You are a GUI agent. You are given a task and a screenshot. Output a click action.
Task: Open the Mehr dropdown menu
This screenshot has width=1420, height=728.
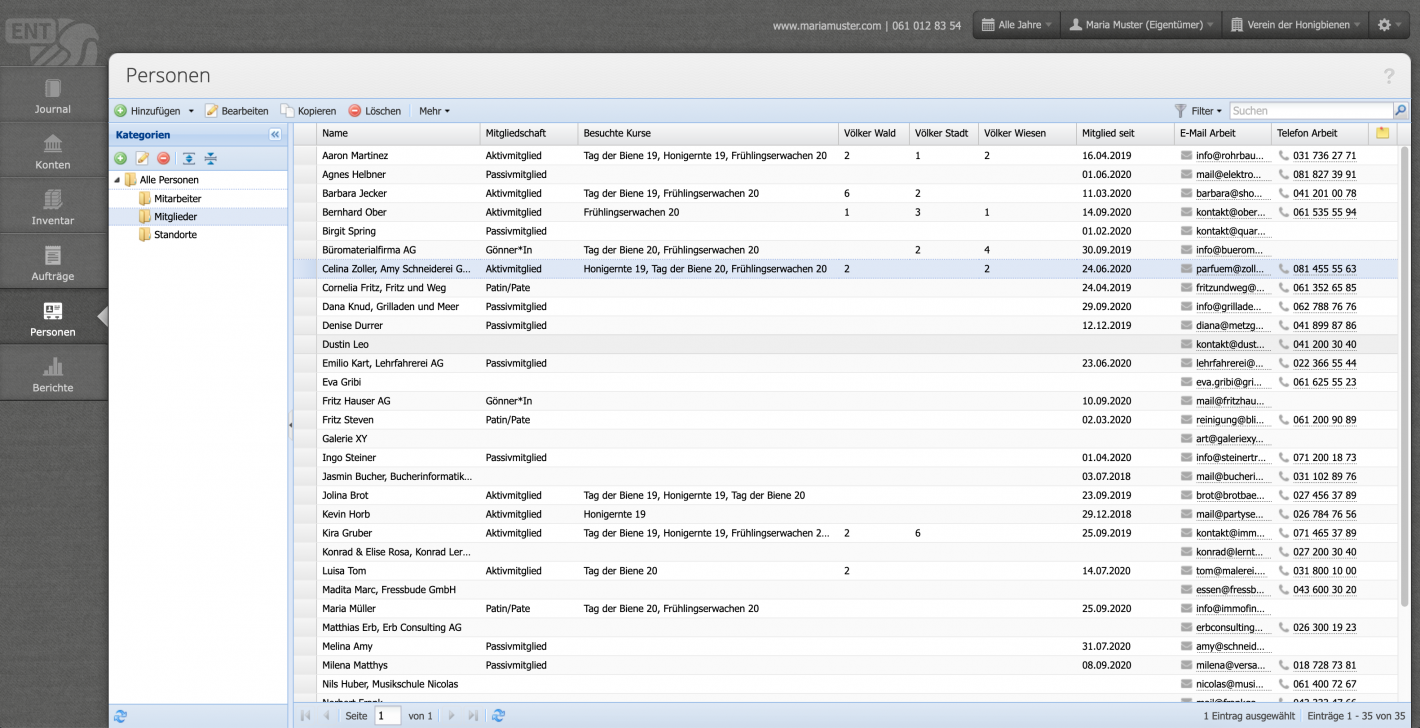coord(434,111)
